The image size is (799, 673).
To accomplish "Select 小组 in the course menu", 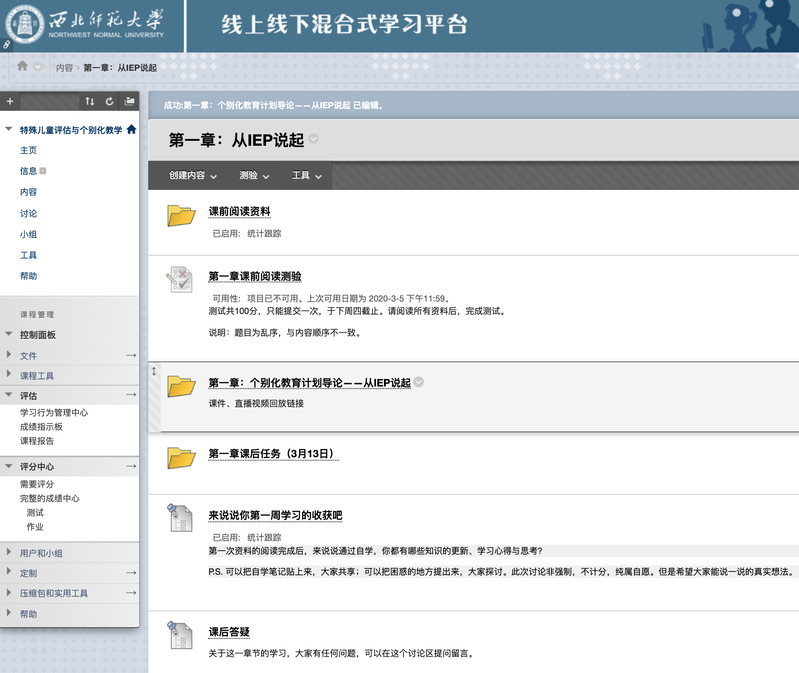I will 28,234.
